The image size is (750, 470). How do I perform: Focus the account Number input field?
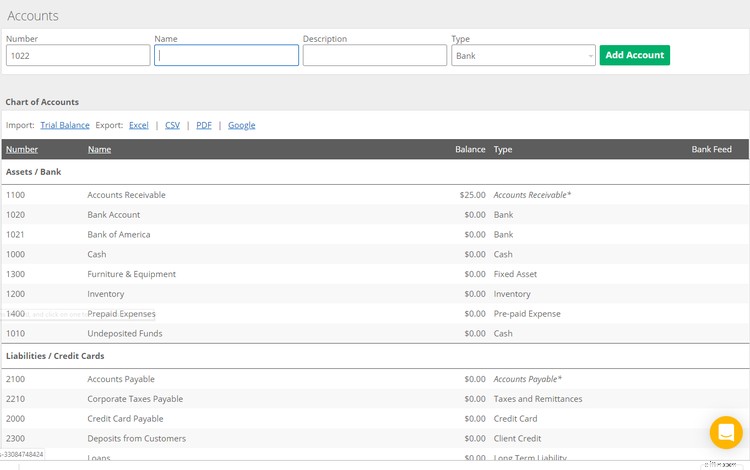click(78, 56)
